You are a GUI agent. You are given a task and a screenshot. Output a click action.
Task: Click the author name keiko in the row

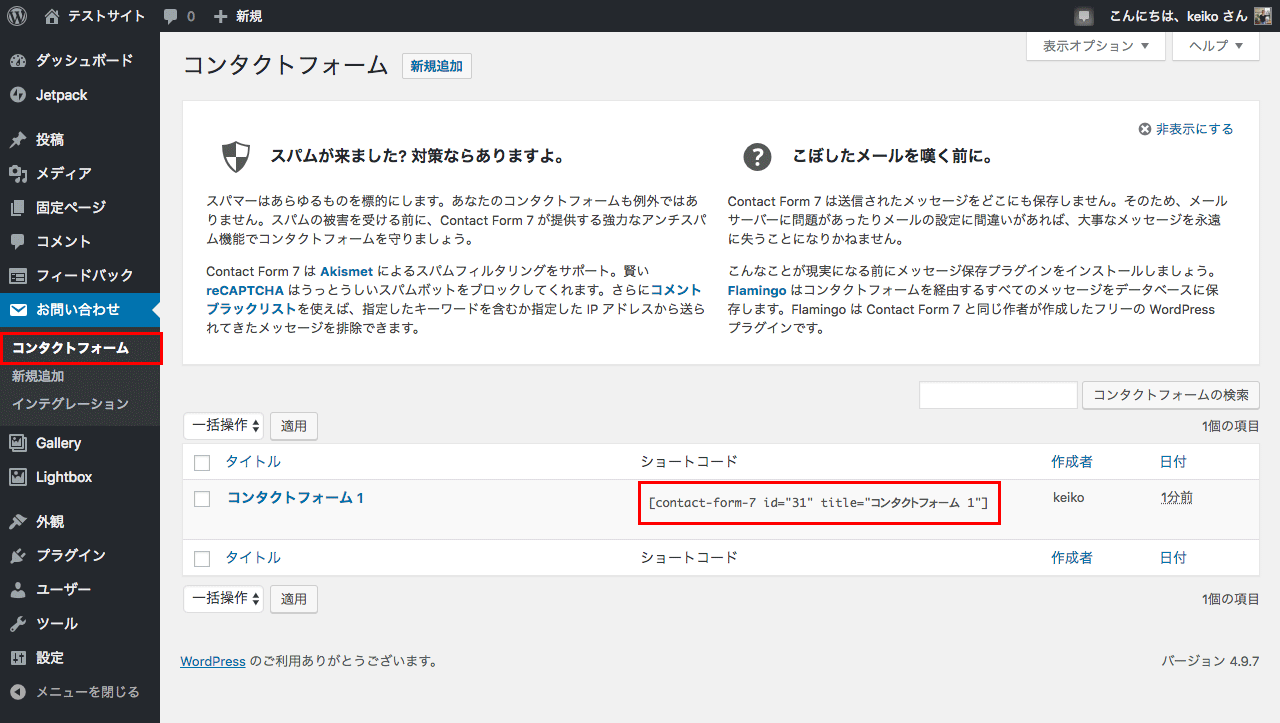(1069, 497)
